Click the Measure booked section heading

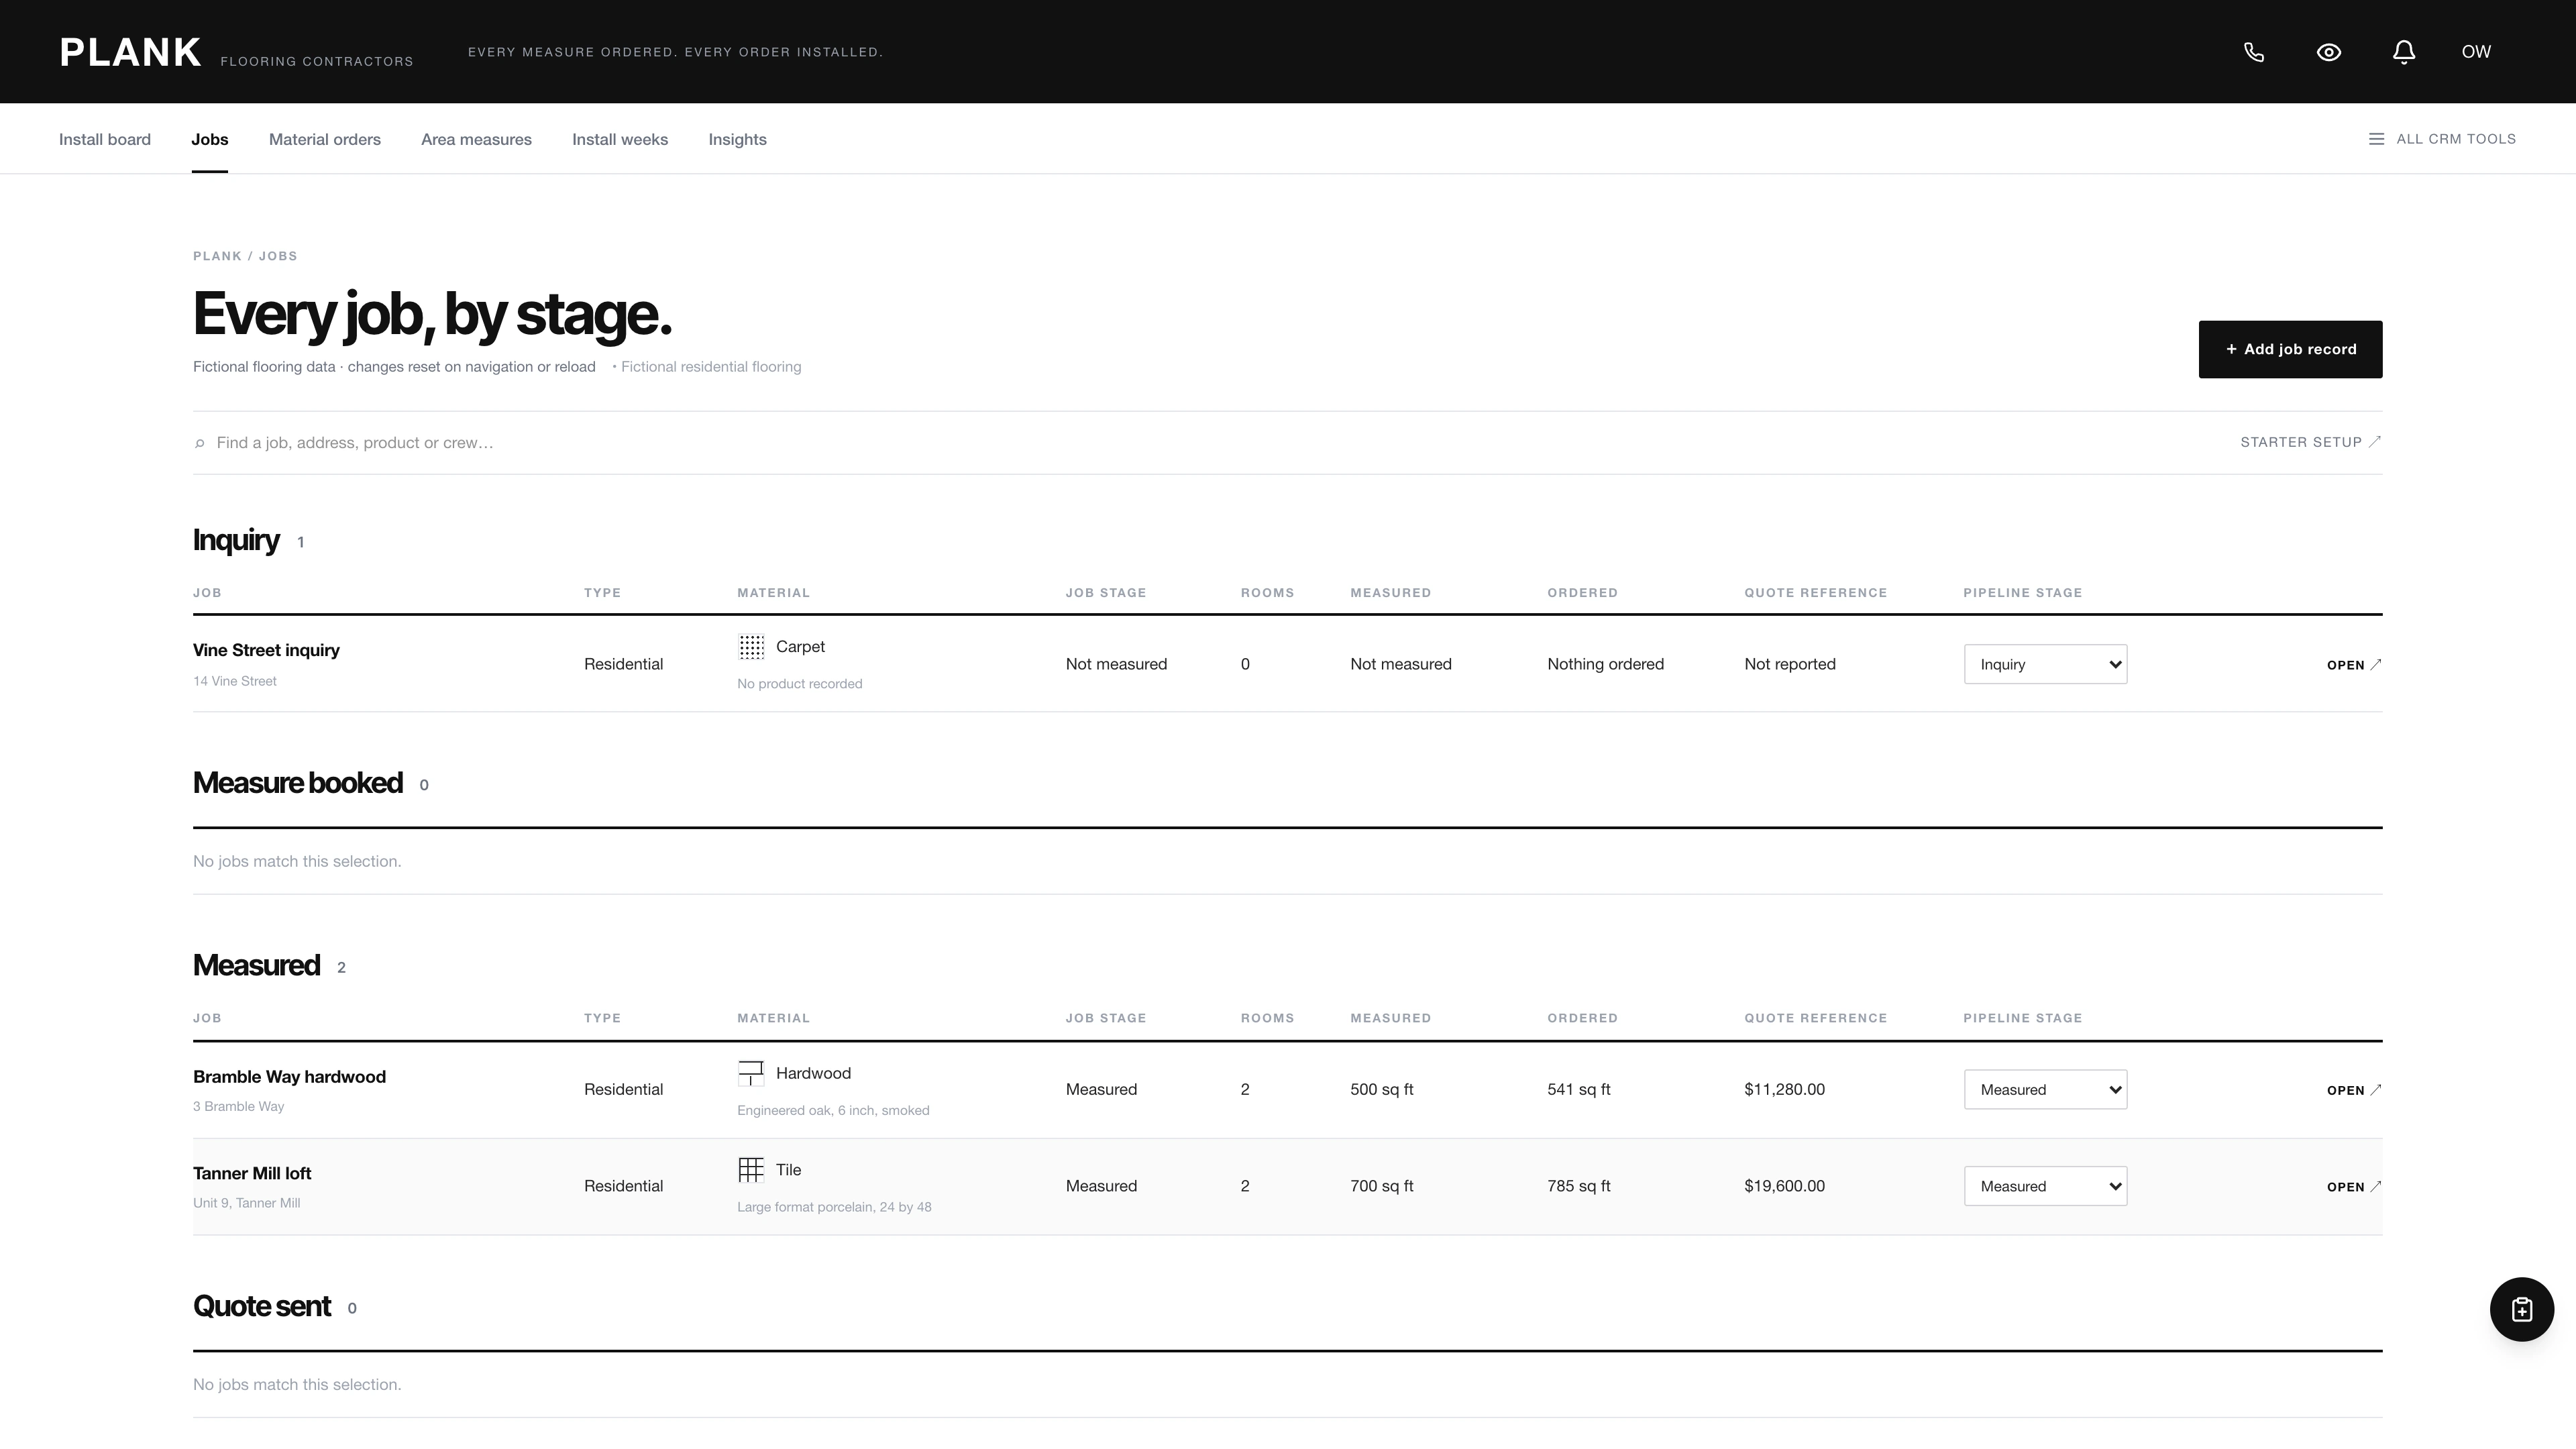[298, 783]
